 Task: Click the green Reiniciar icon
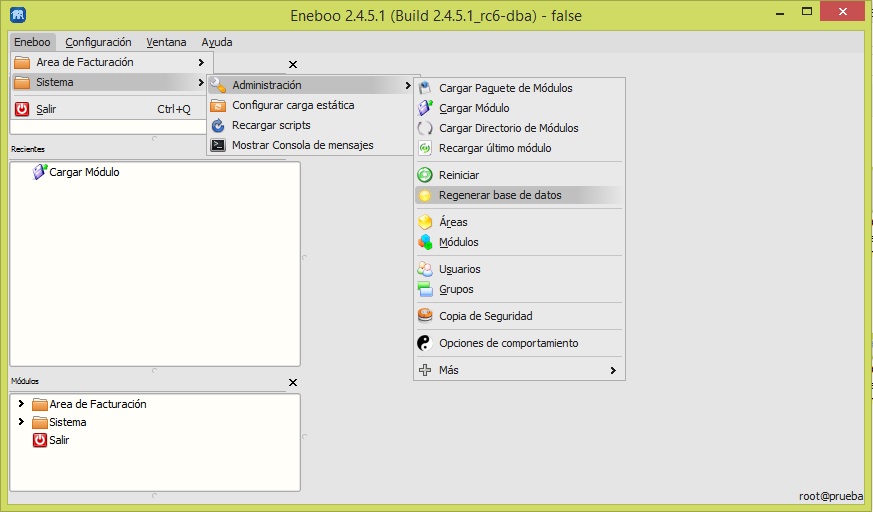[x=425, y=175]
